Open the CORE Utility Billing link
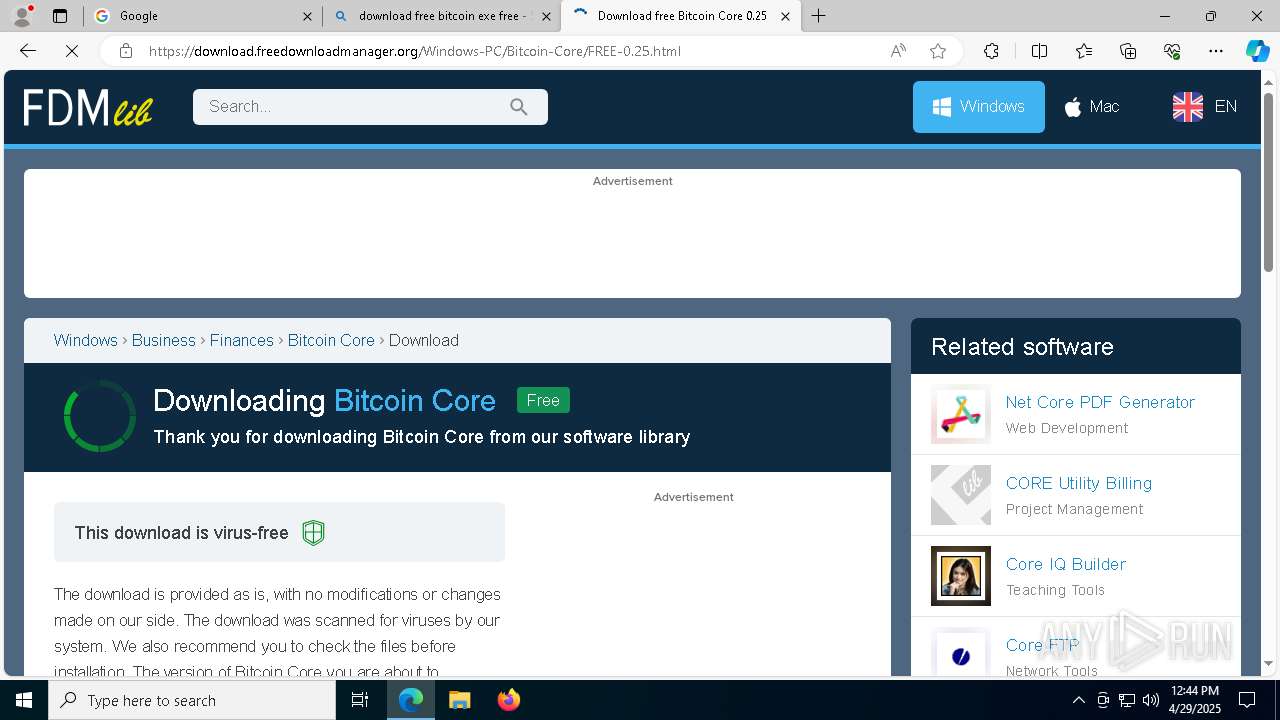The width and height of the screenshot is (1280, 720). click(1079, 483)
